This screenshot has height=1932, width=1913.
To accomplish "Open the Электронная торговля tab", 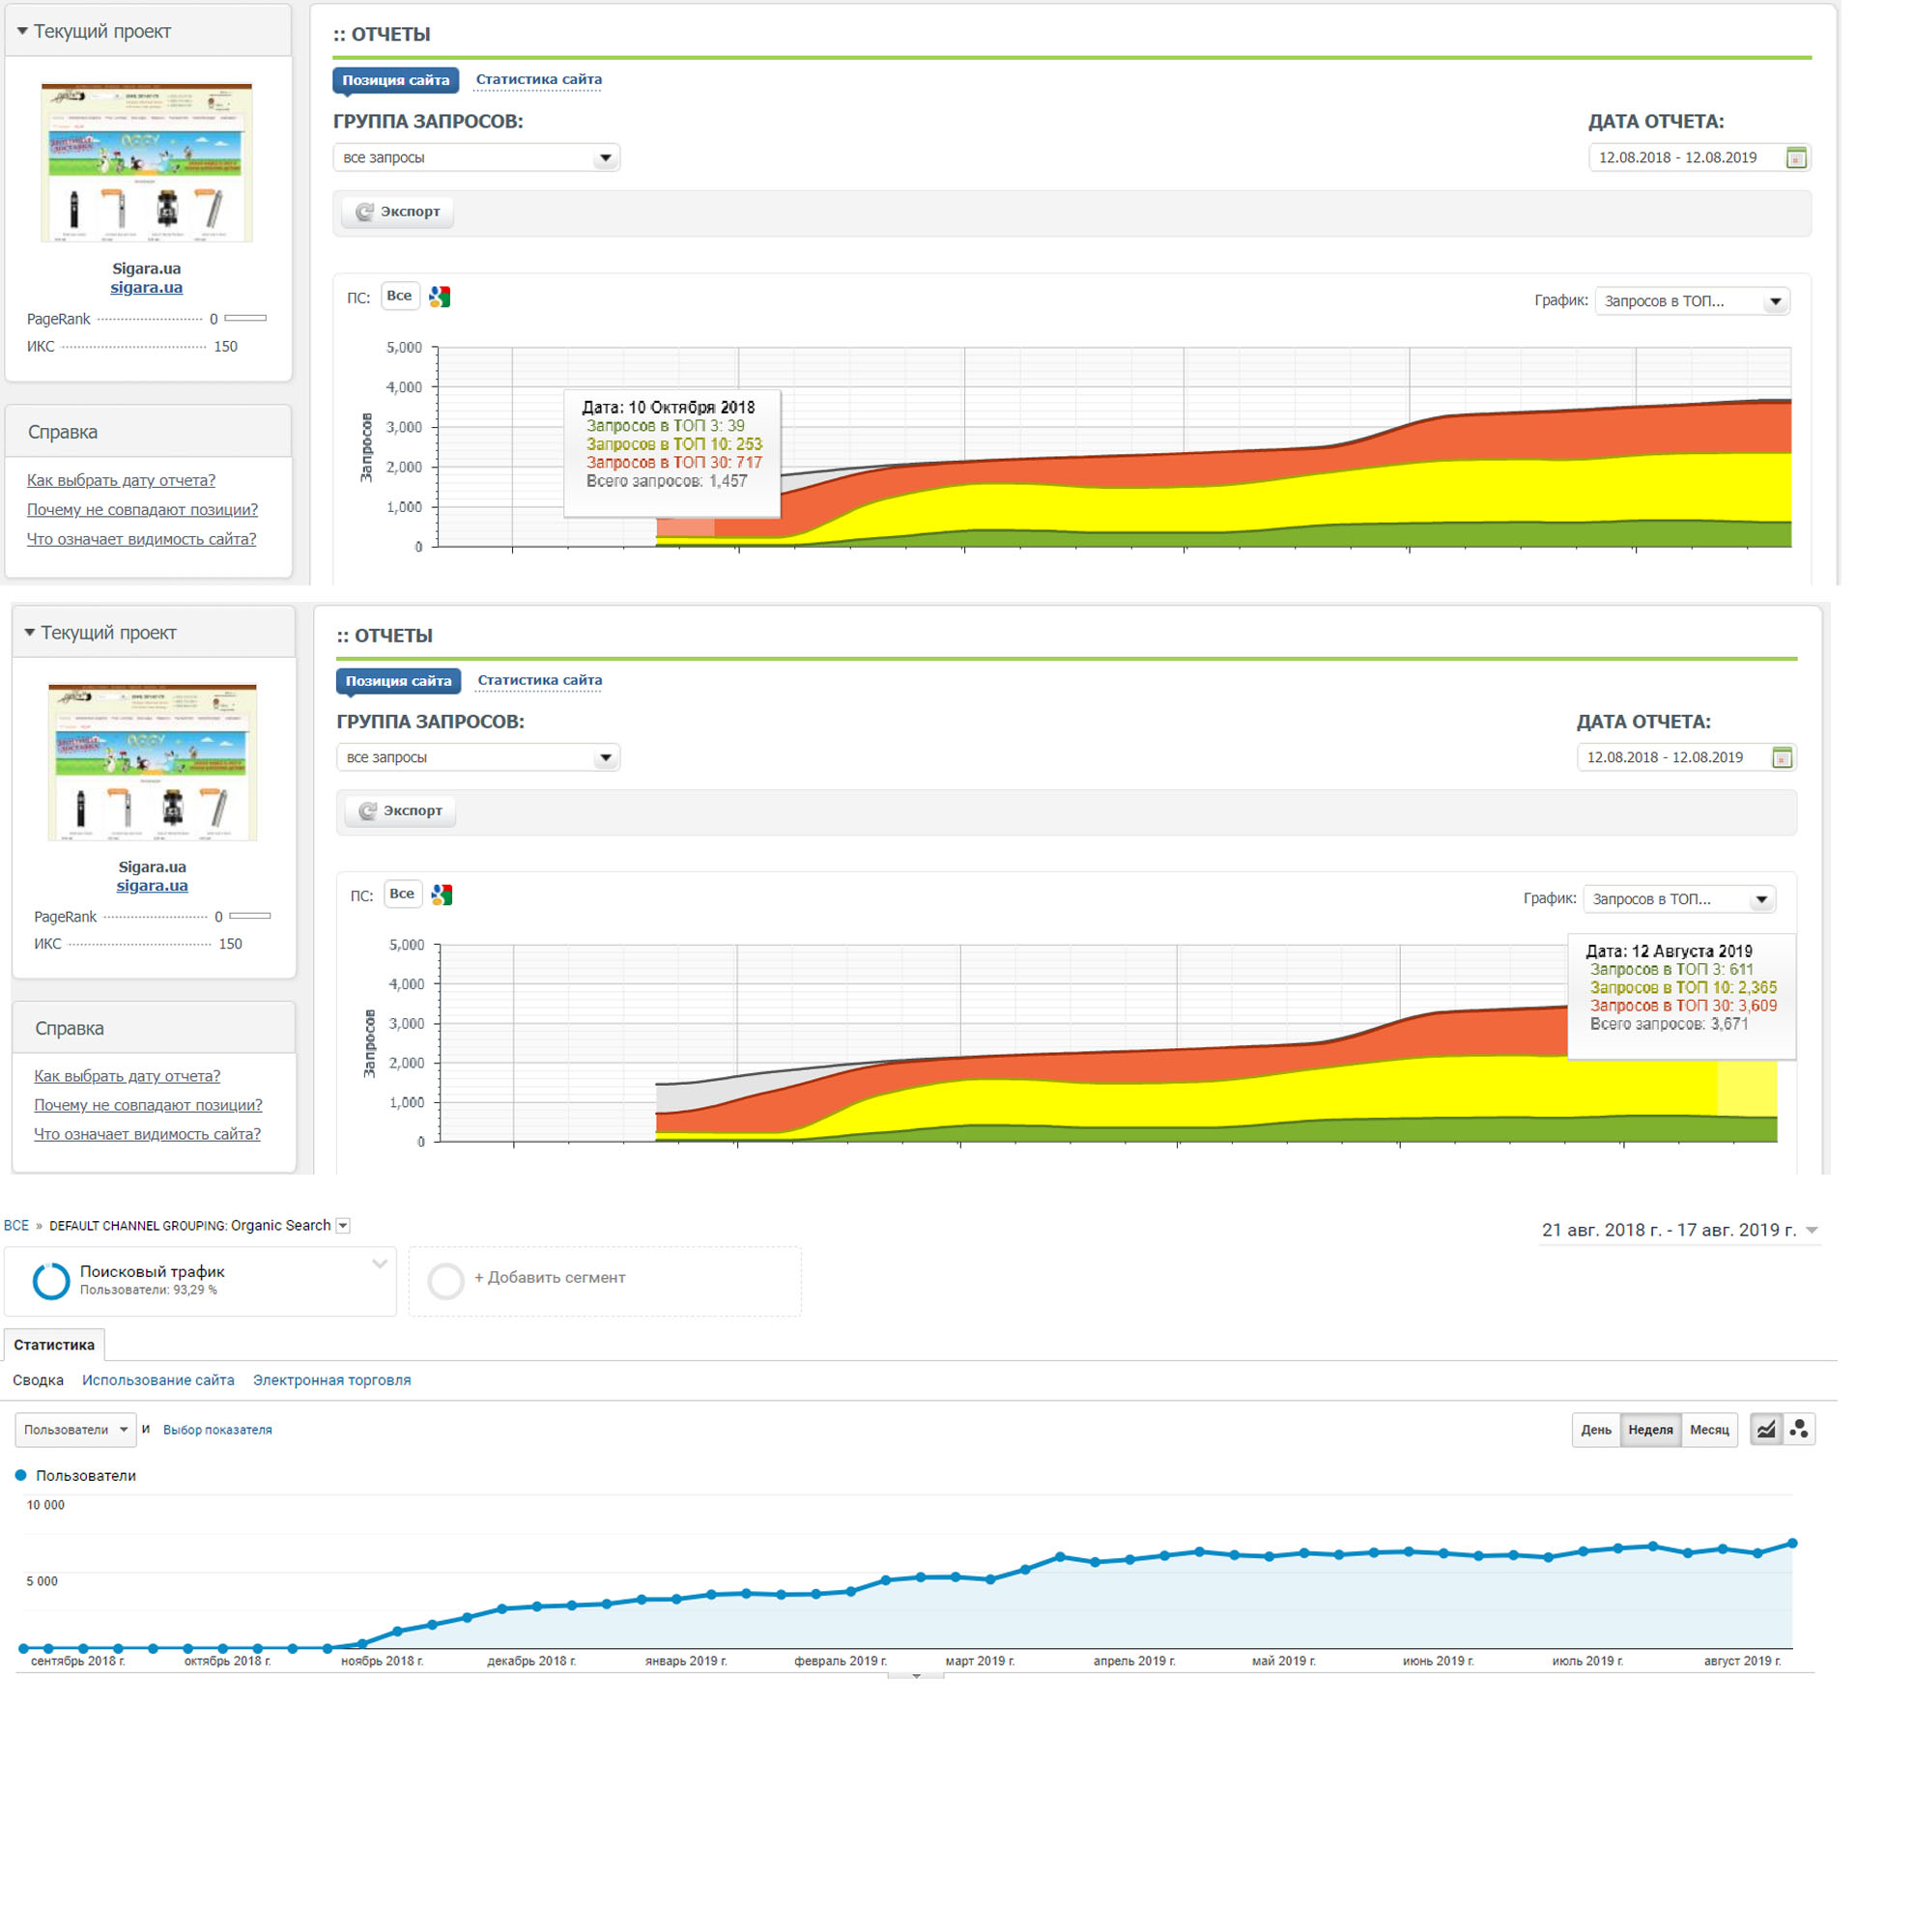I will coord(331,1380).
